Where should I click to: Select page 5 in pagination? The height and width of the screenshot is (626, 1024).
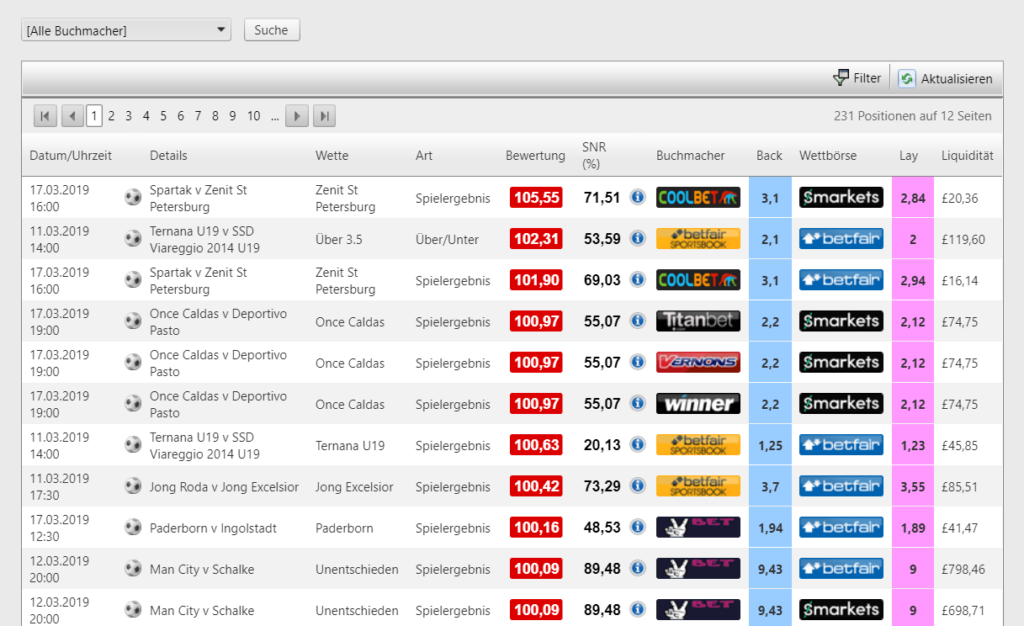click(163, 116)
